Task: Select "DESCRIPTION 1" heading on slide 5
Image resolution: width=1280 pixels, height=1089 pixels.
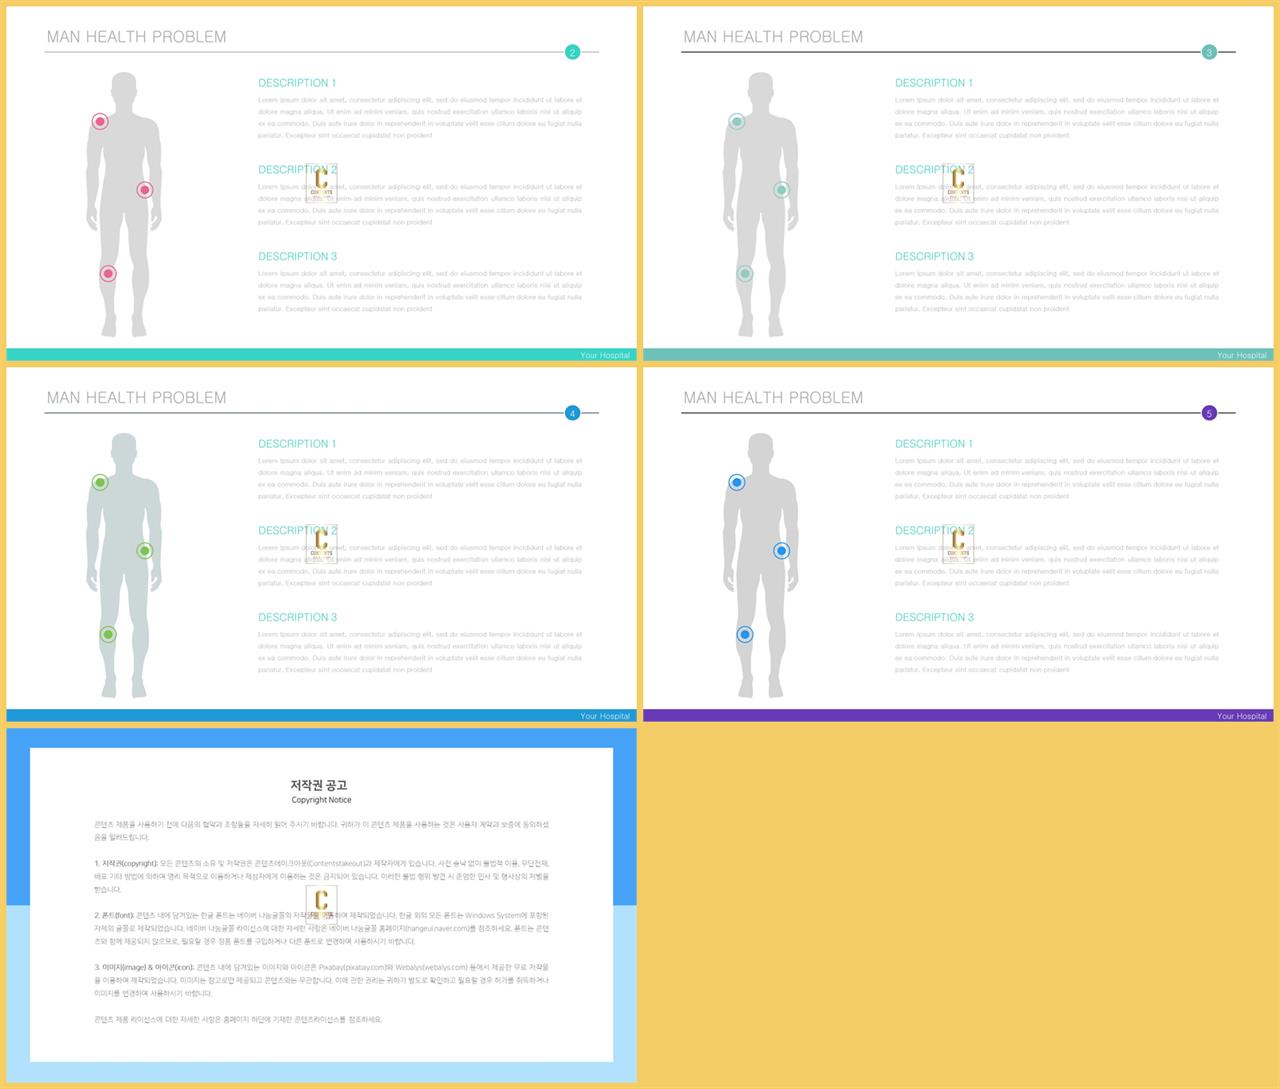Action: (934, 444)
